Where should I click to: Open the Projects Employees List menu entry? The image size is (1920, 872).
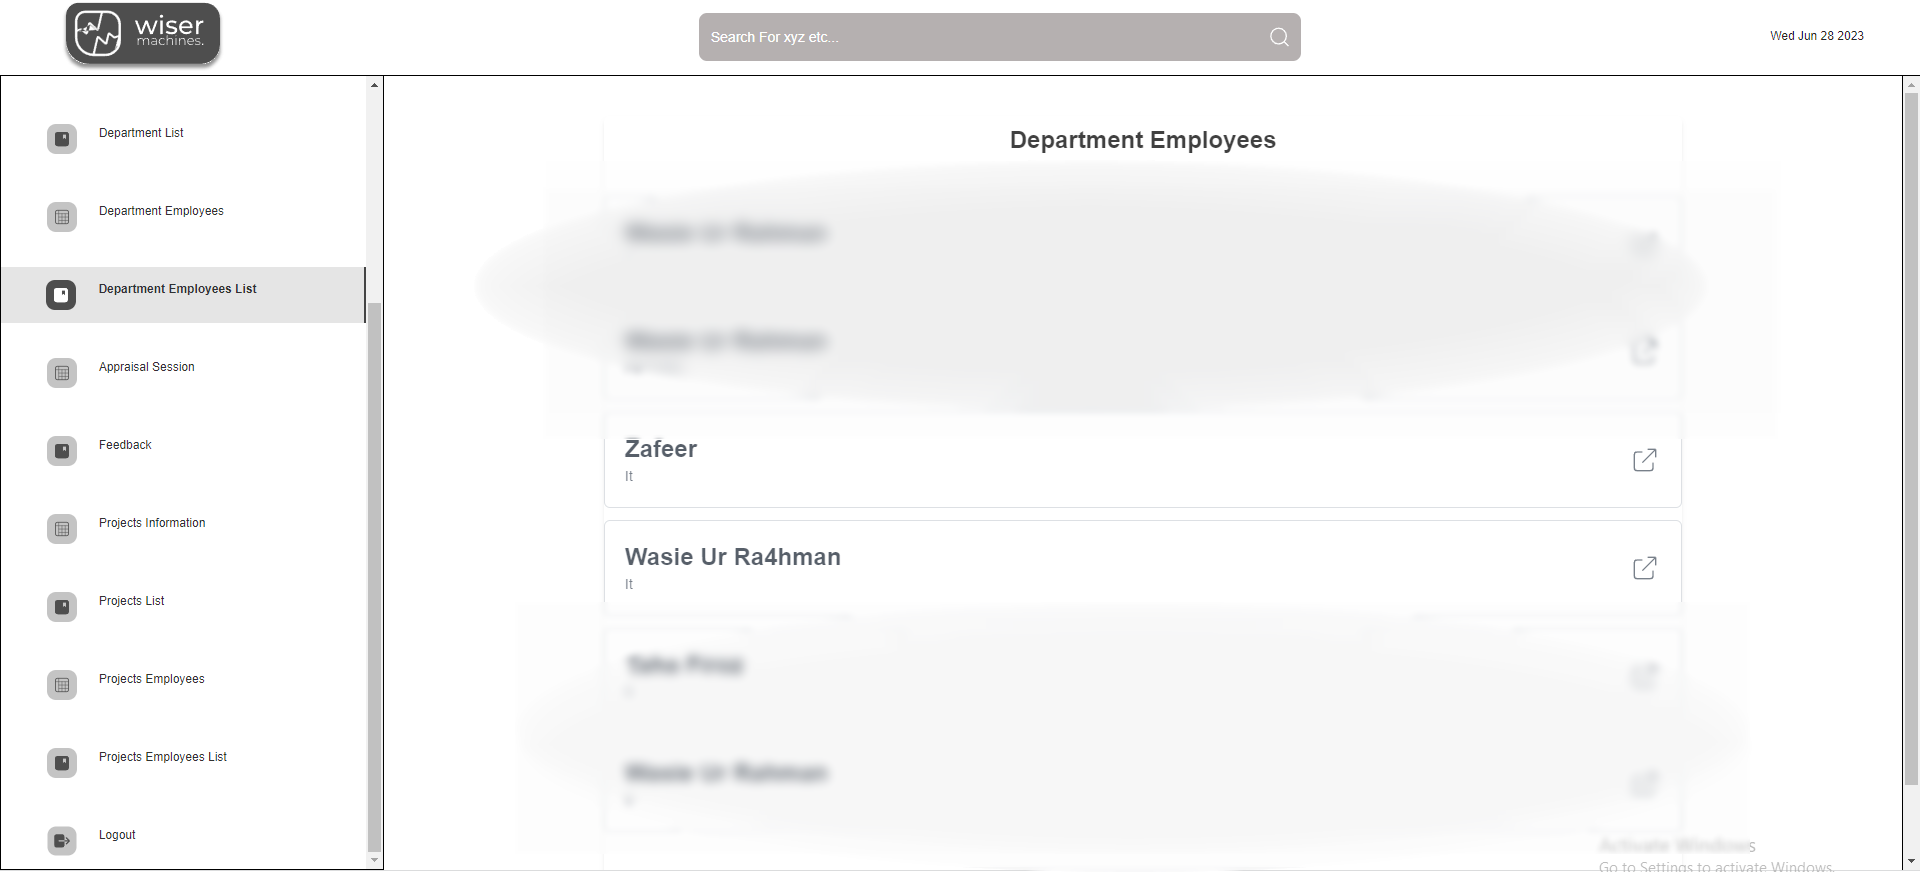pos(162,757)
